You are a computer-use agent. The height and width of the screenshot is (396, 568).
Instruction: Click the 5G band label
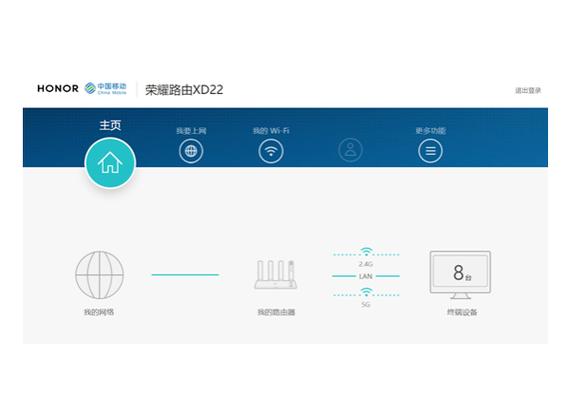pyautogui.click(x=366, y=304)
